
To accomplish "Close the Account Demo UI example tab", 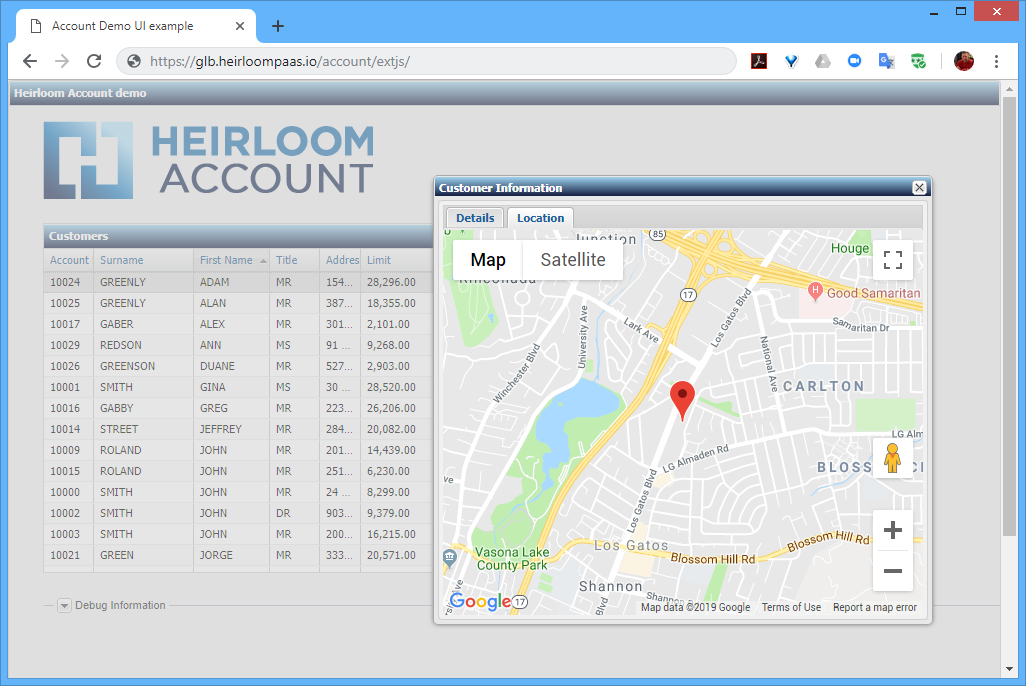I will pos(239,26).
